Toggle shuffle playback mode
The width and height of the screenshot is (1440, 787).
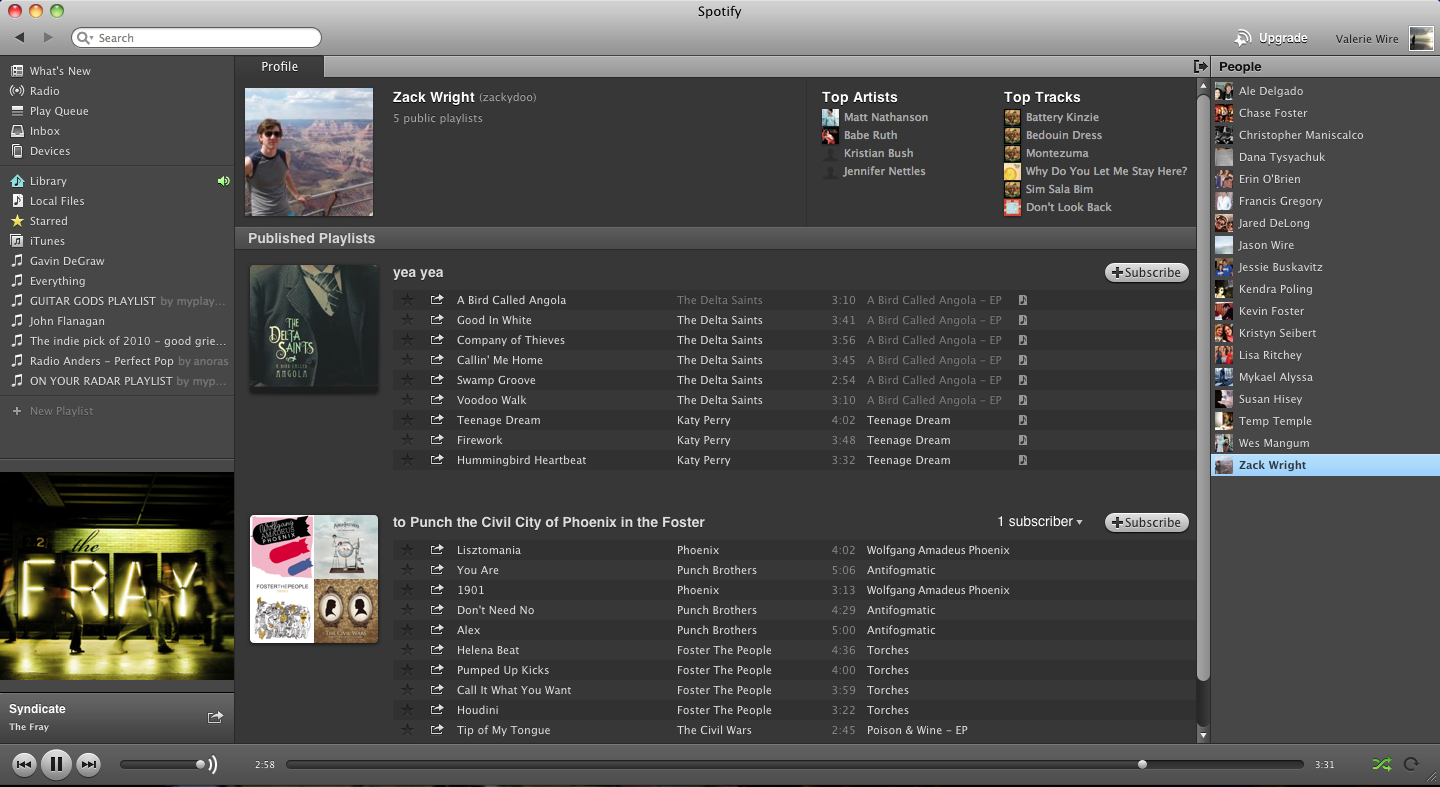click(x=1381, y=765)
